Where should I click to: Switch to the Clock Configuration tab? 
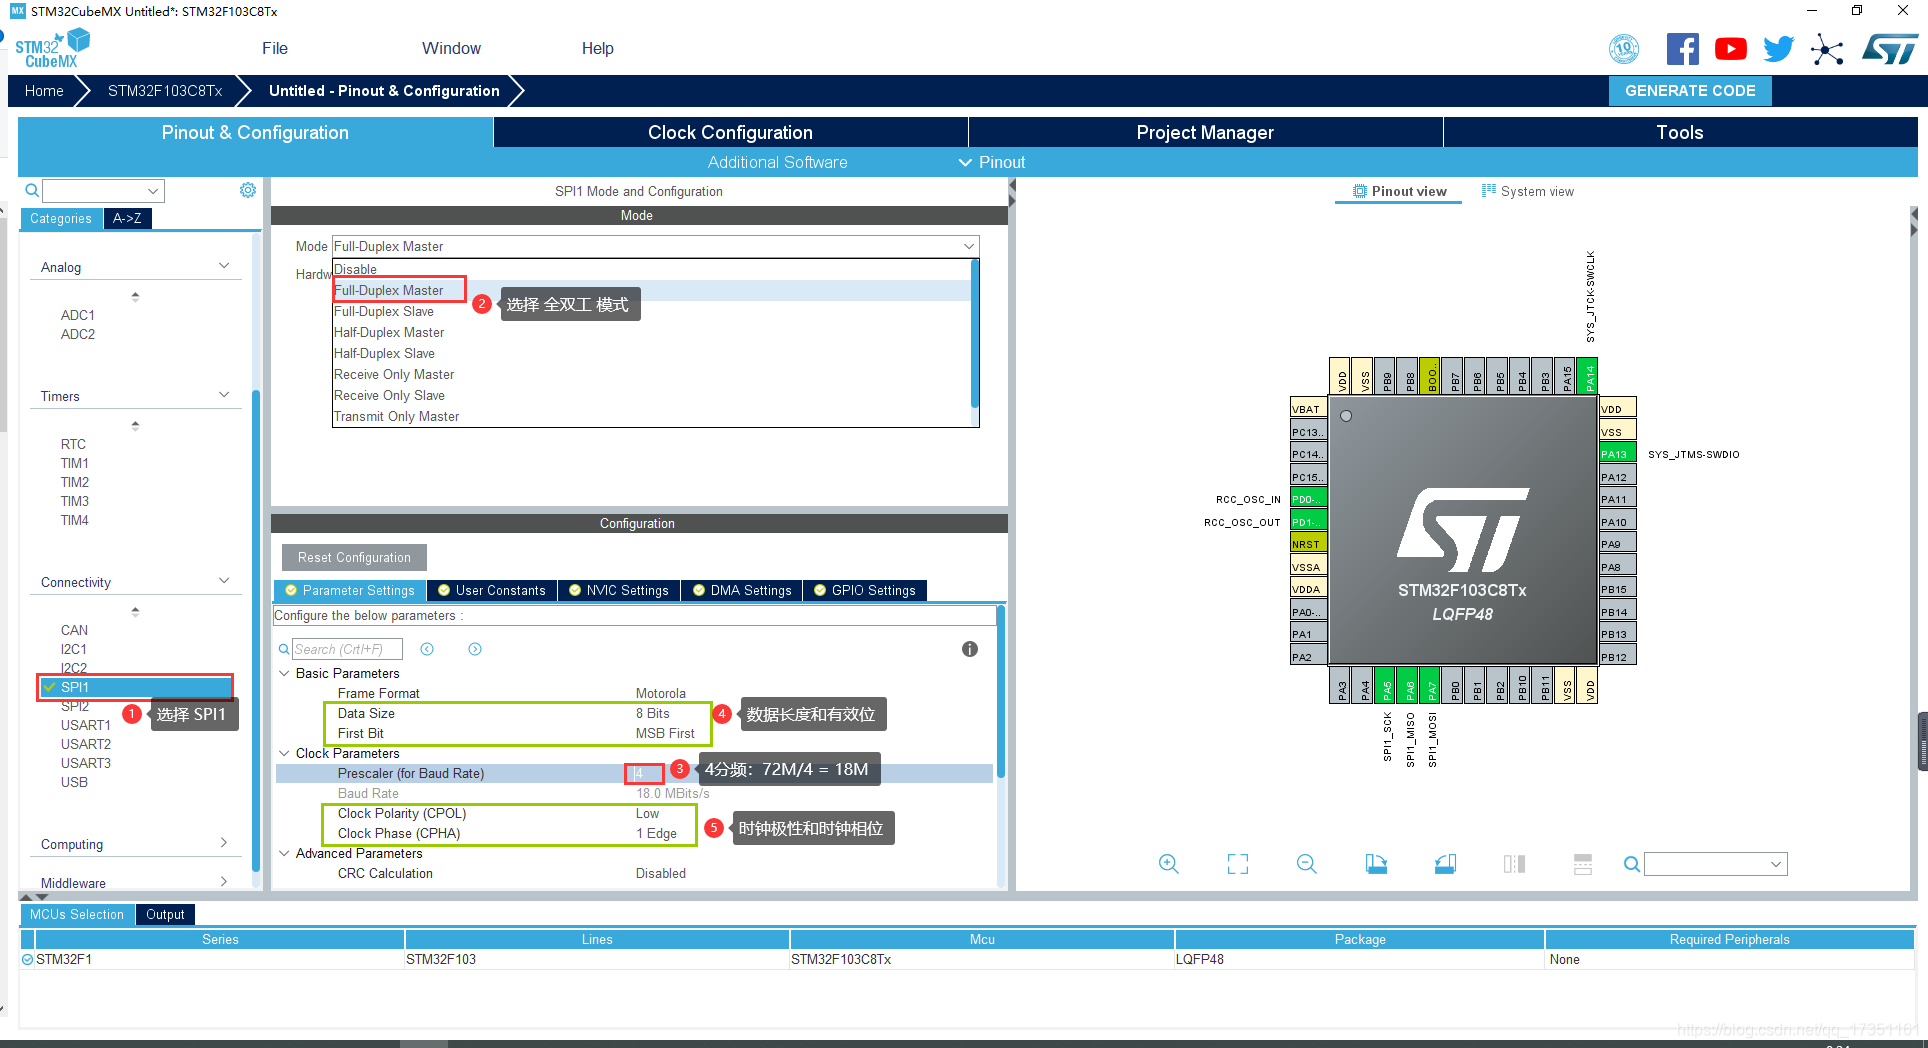click(729, 132)
